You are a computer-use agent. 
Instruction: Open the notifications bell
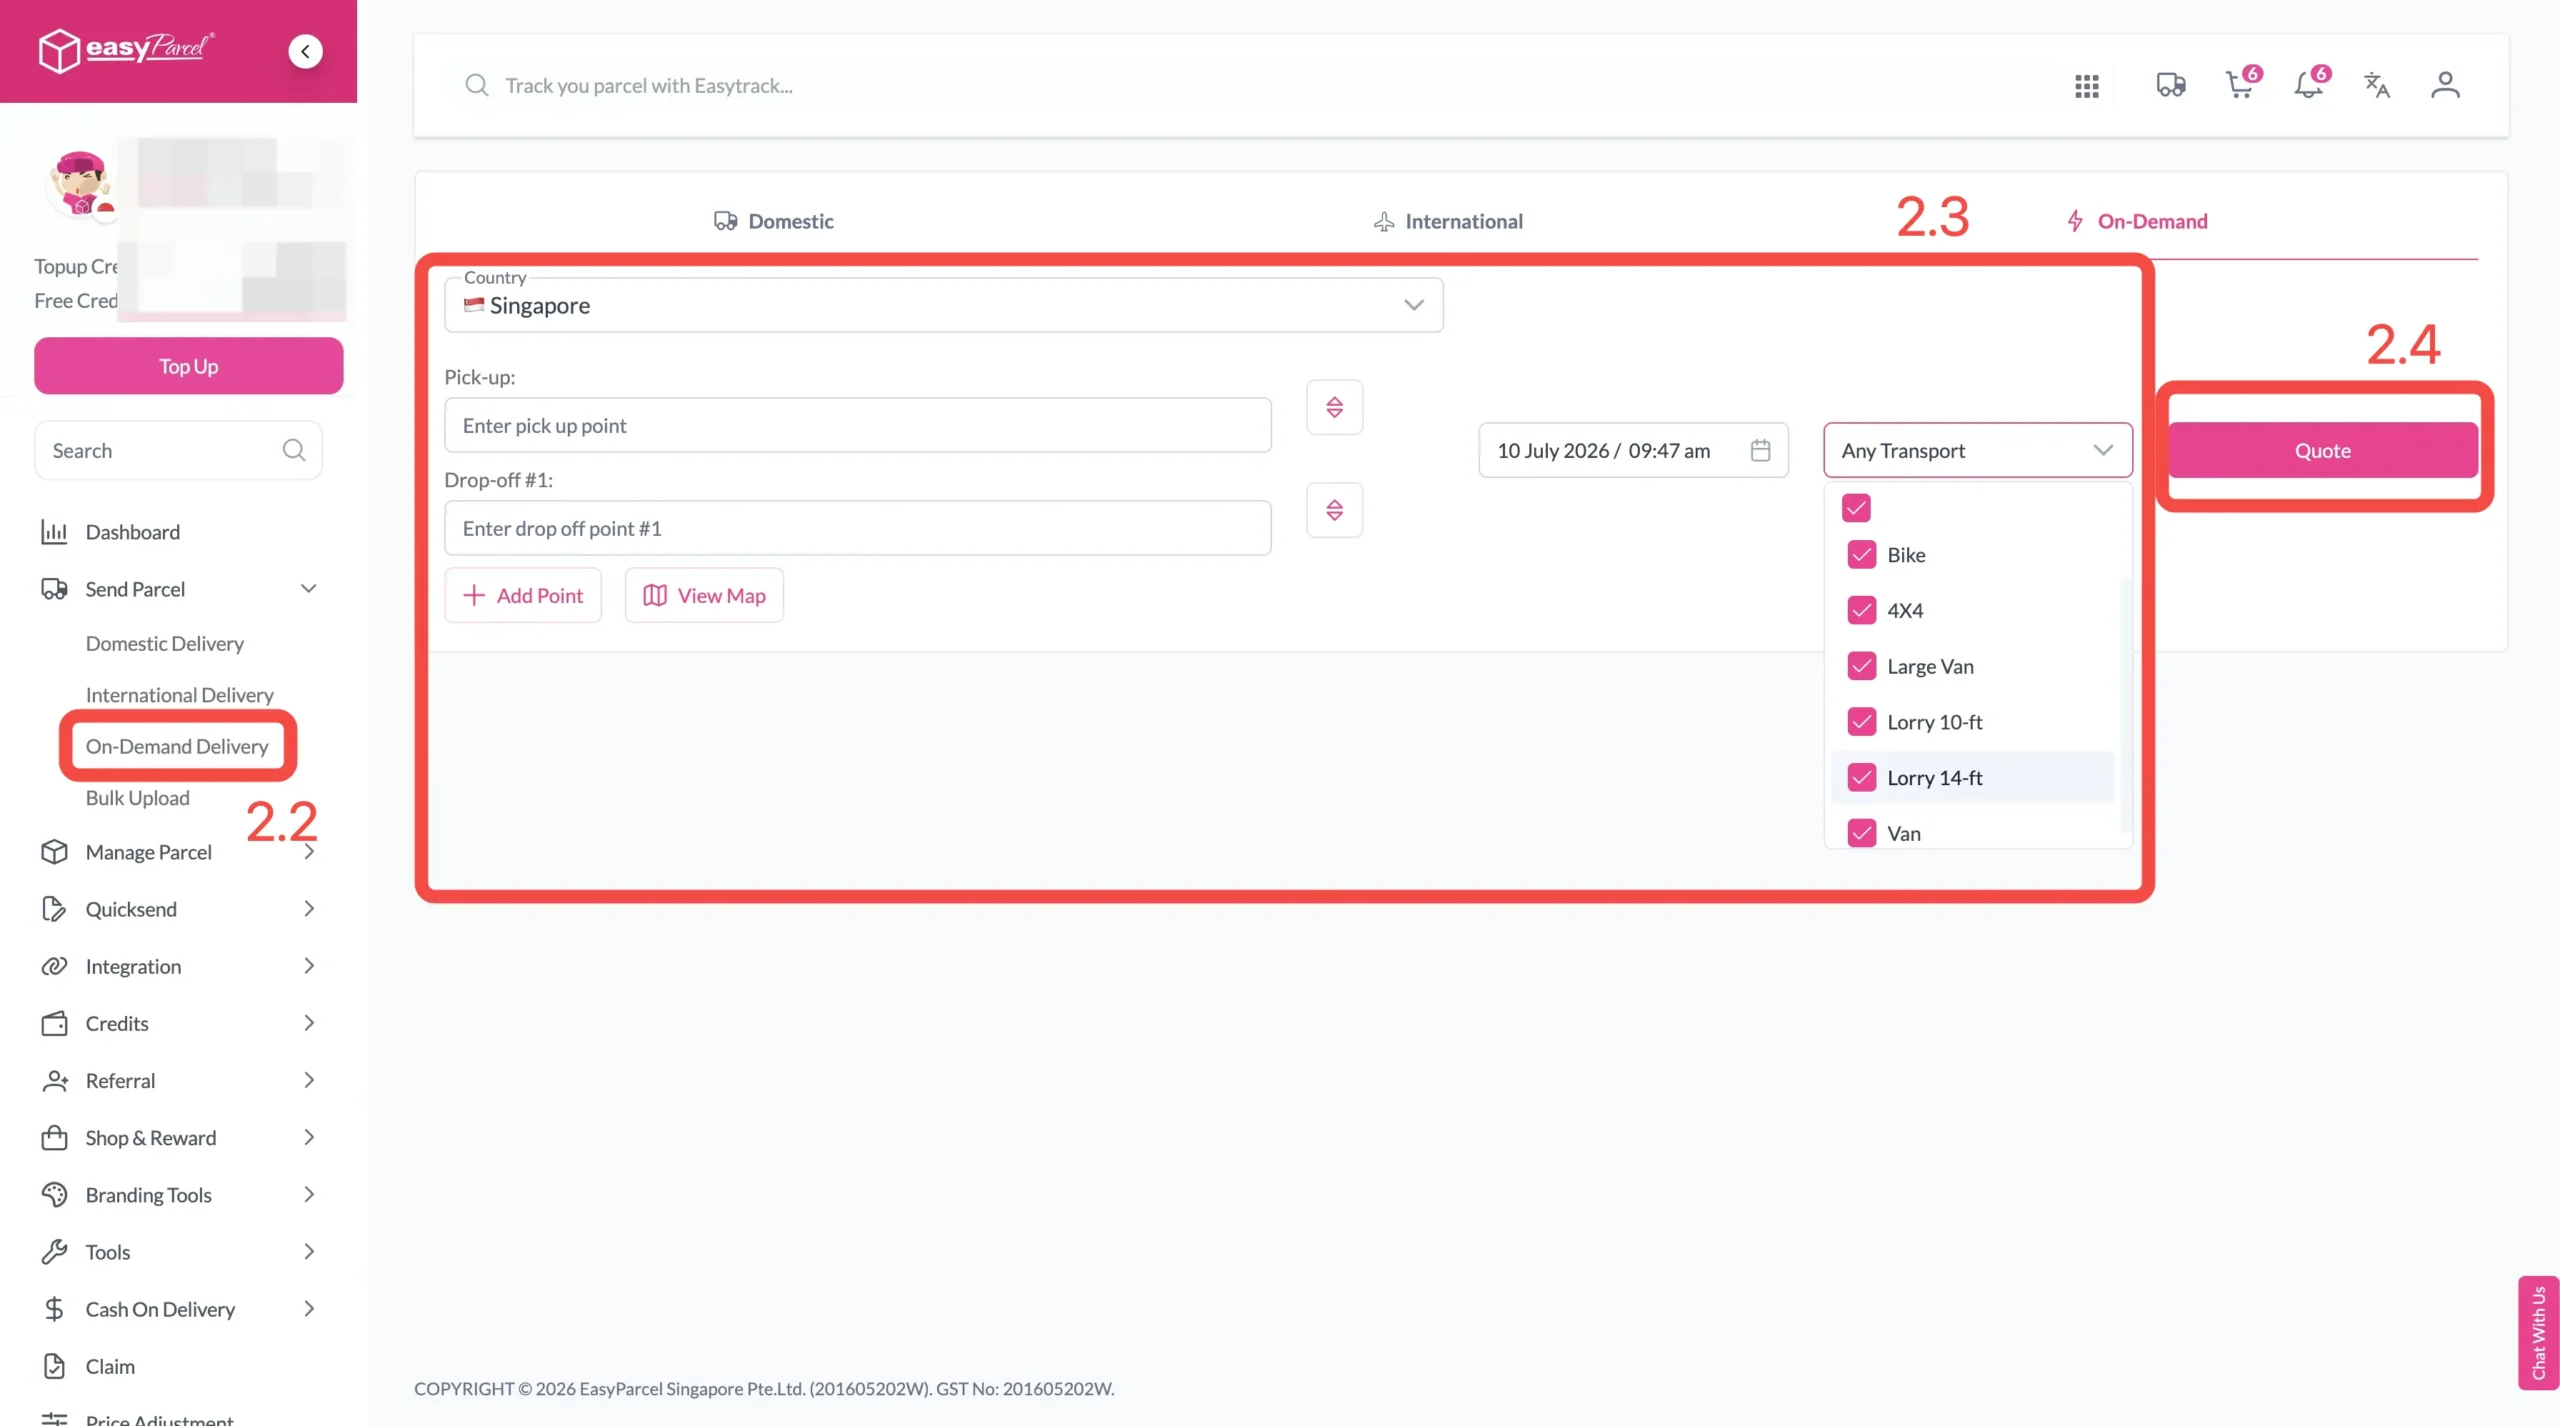click(x=2309, y=85)
